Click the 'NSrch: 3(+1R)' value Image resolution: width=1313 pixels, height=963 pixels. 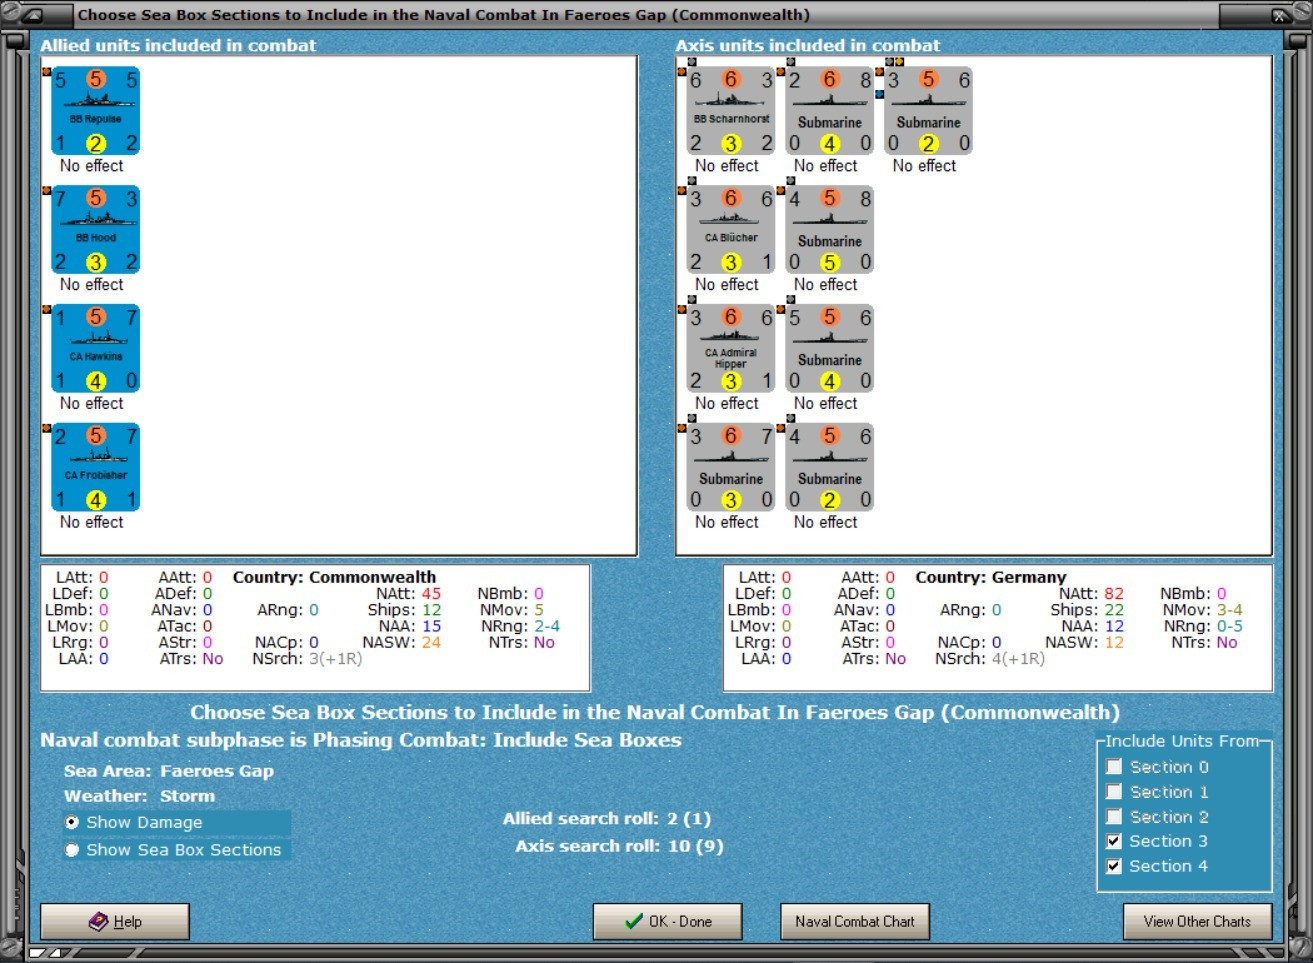coord(307,659)
